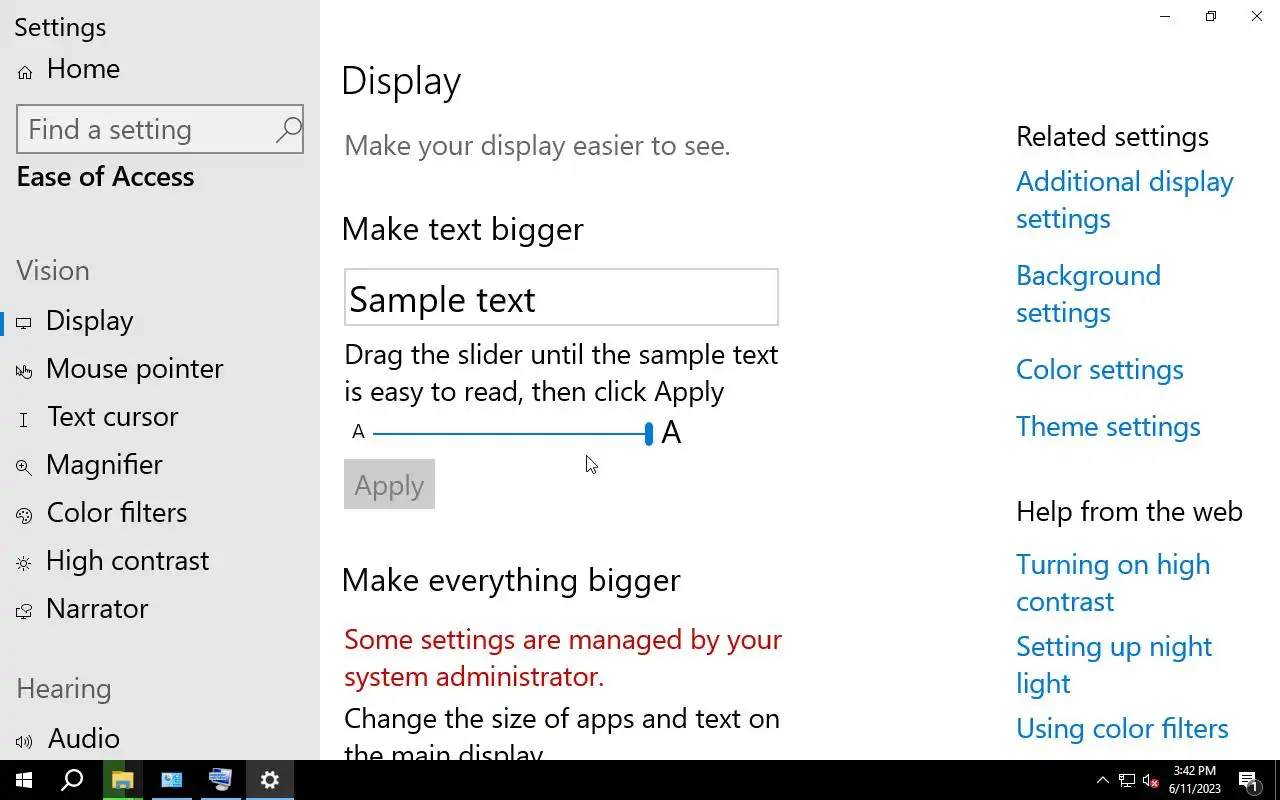Open the notification center icon
Screen dimensions: 1280x800
pyautogui.click(x=1248, y=780)
